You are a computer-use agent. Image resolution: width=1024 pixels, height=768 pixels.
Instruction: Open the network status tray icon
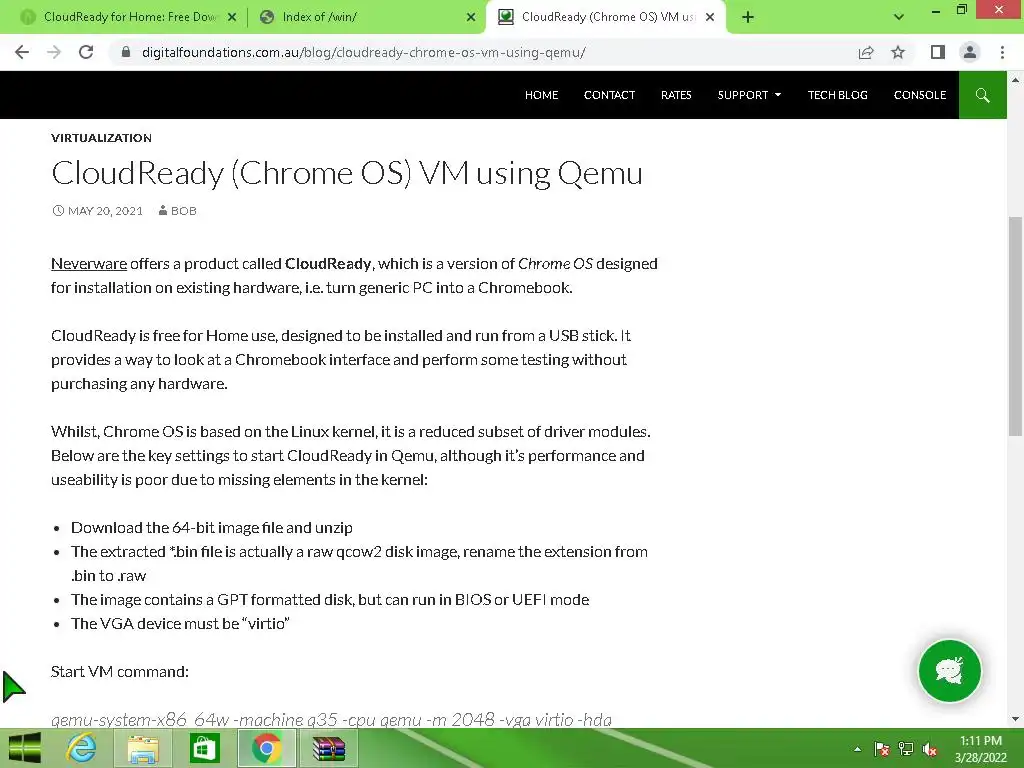[906, 749]
